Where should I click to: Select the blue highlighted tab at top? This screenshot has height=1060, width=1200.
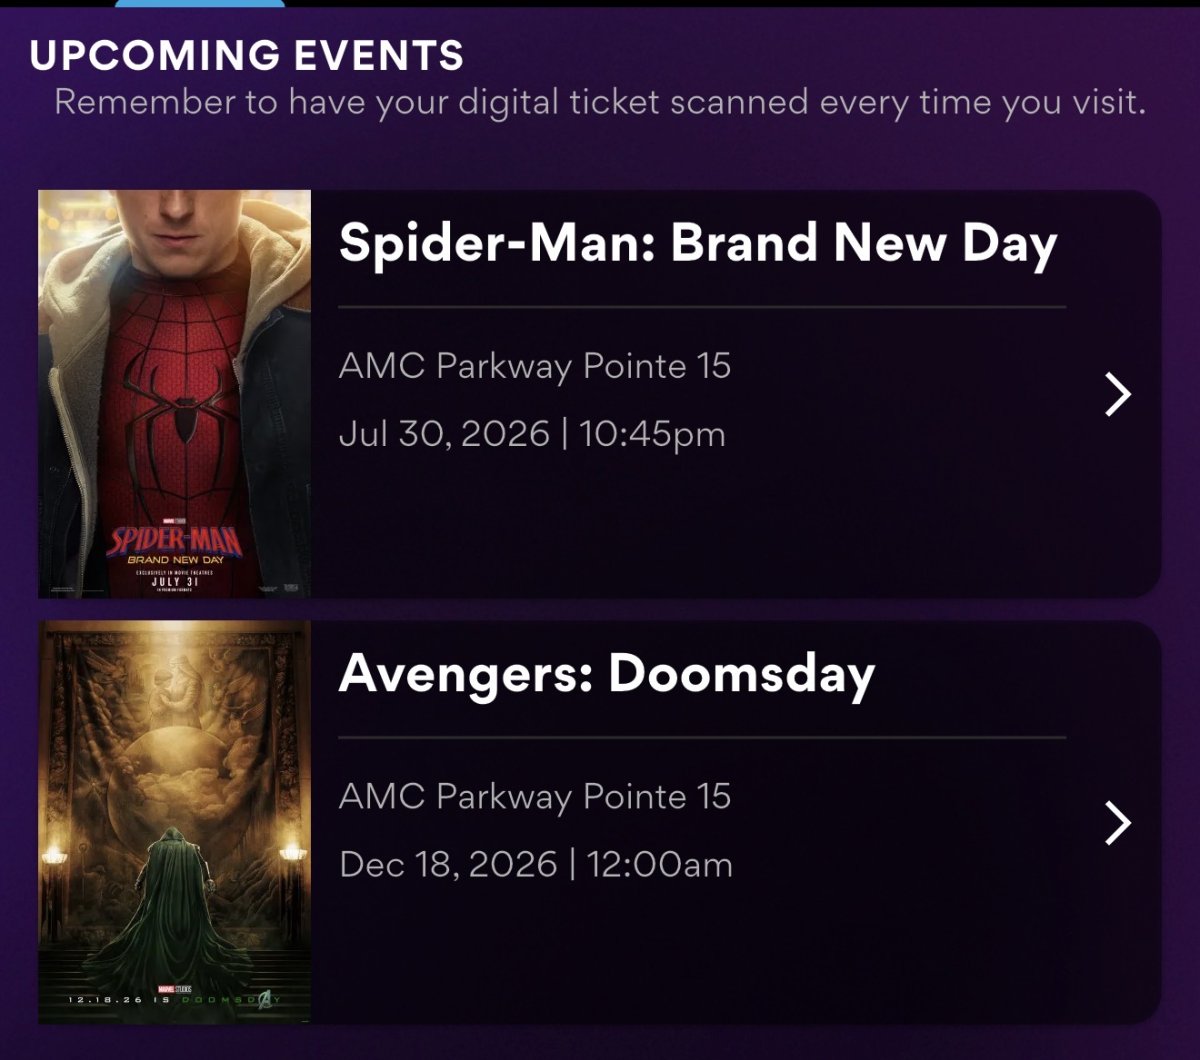click(200, 3)
